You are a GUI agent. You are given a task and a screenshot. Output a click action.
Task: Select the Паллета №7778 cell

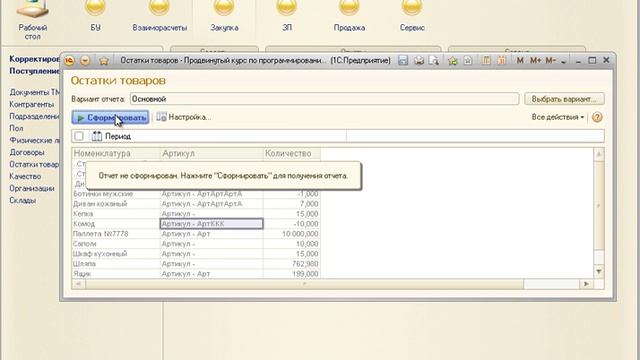116,234
